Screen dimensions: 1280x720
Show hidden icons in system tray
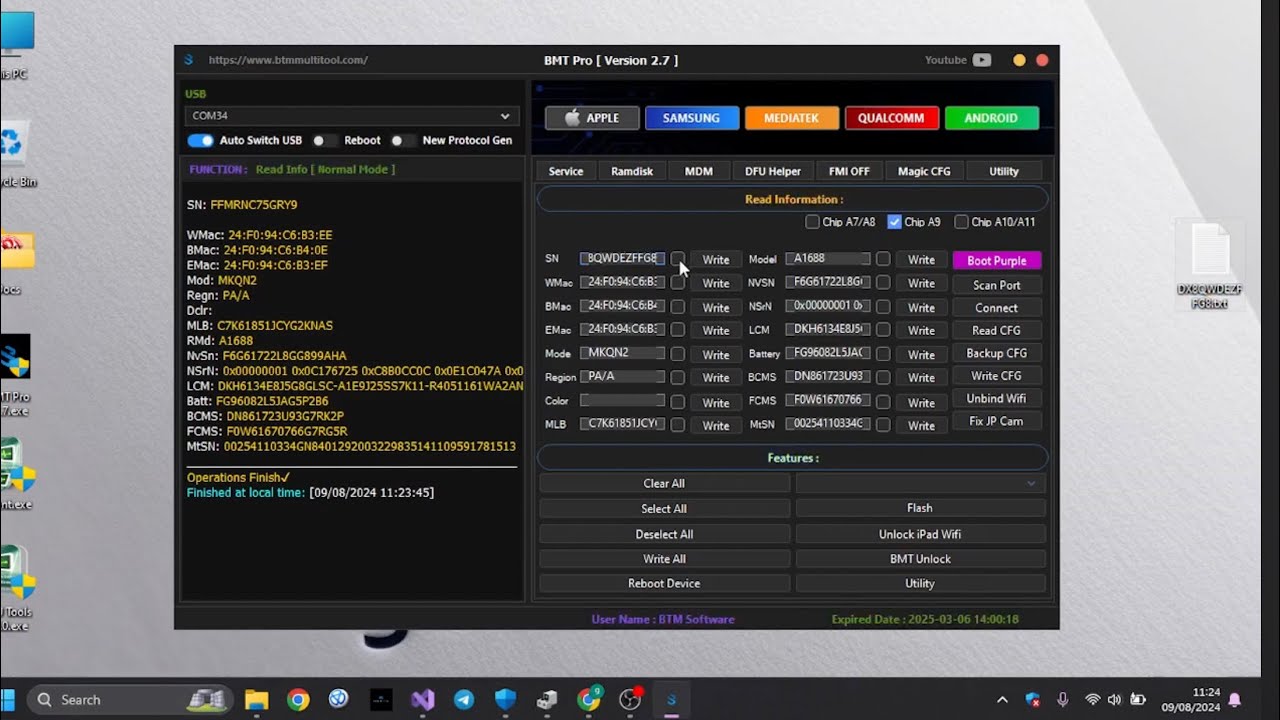[x=1002, y=699]
